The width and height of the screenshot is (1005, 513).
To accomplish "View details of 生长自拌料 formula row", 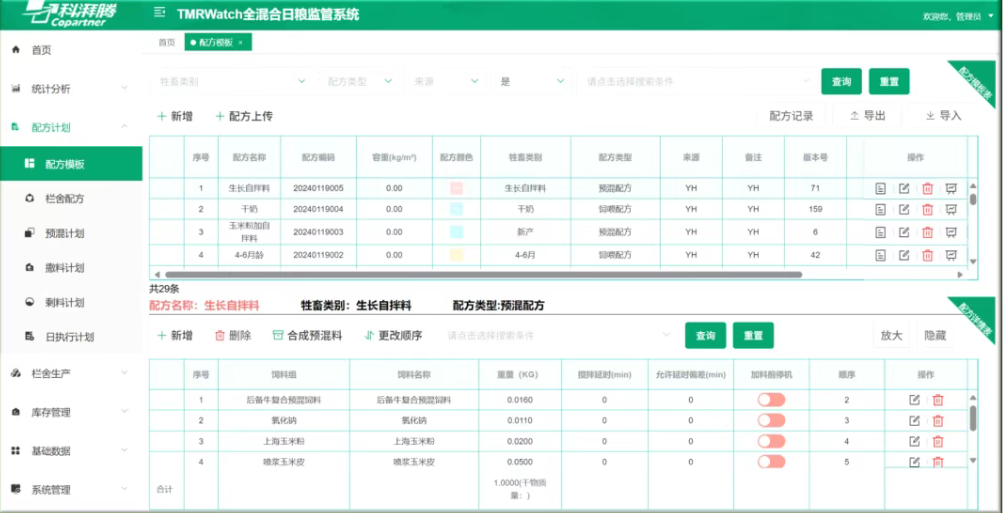I will [x=880, y=188].
